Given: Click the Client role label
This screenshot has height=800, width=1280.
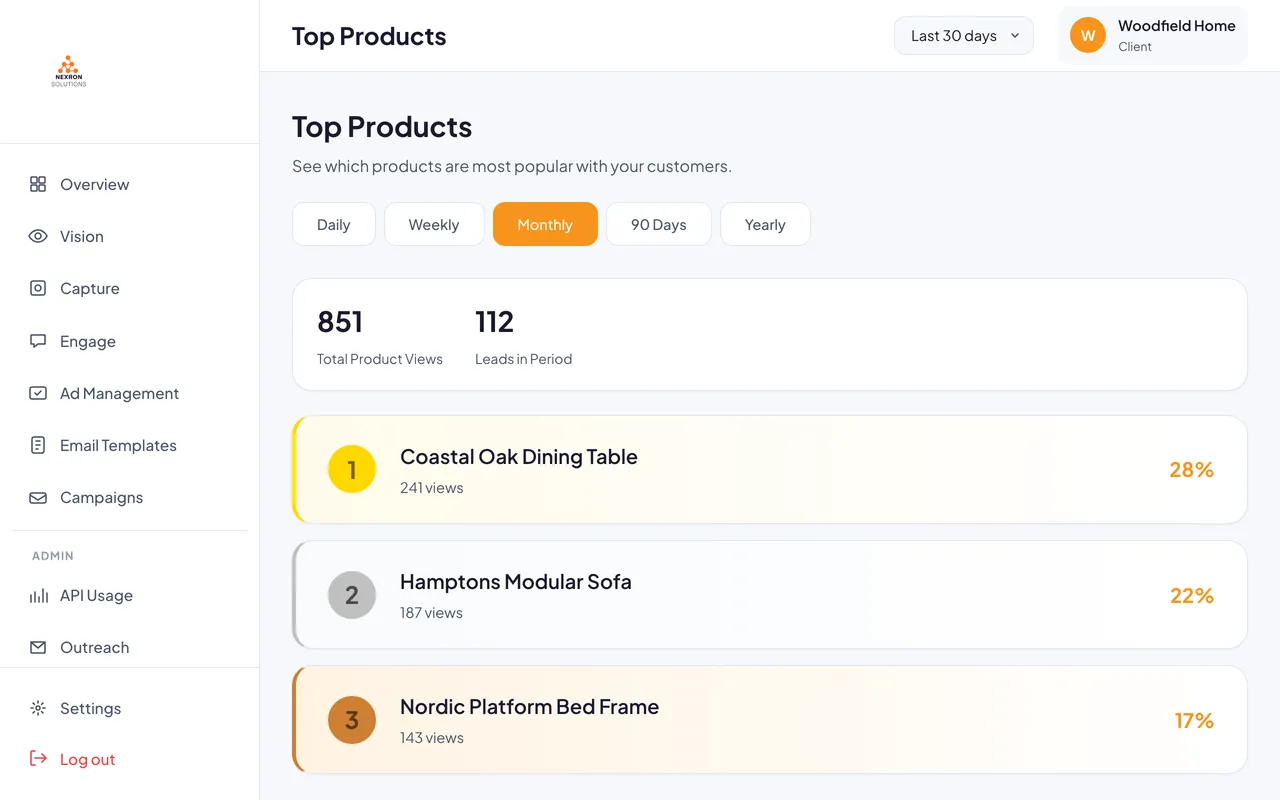Looking at the screenshot, I should click(1135, 47).
